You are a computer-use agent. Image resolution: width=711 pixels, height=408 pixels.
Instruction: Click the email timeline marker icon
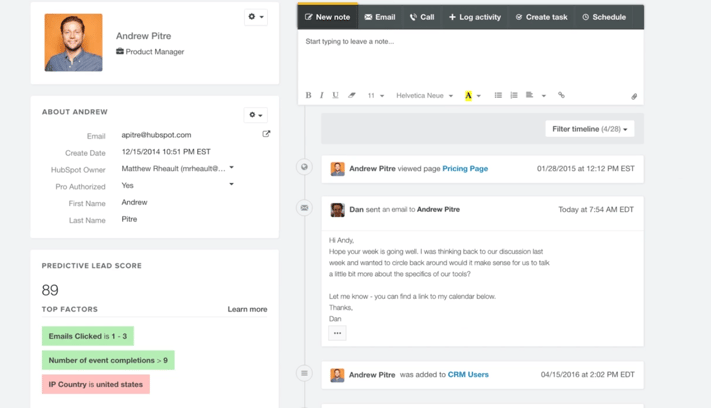304,208
